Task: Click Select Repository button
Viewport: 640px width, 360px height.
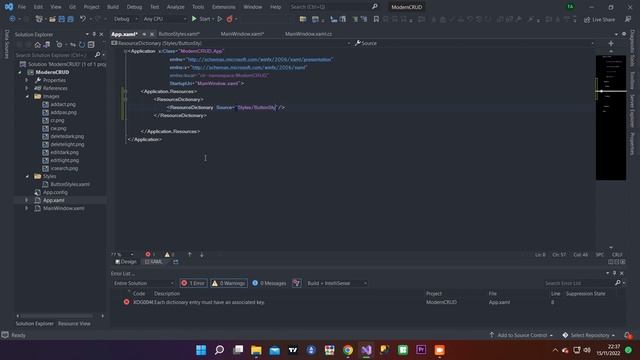Action: pos(589,335)
